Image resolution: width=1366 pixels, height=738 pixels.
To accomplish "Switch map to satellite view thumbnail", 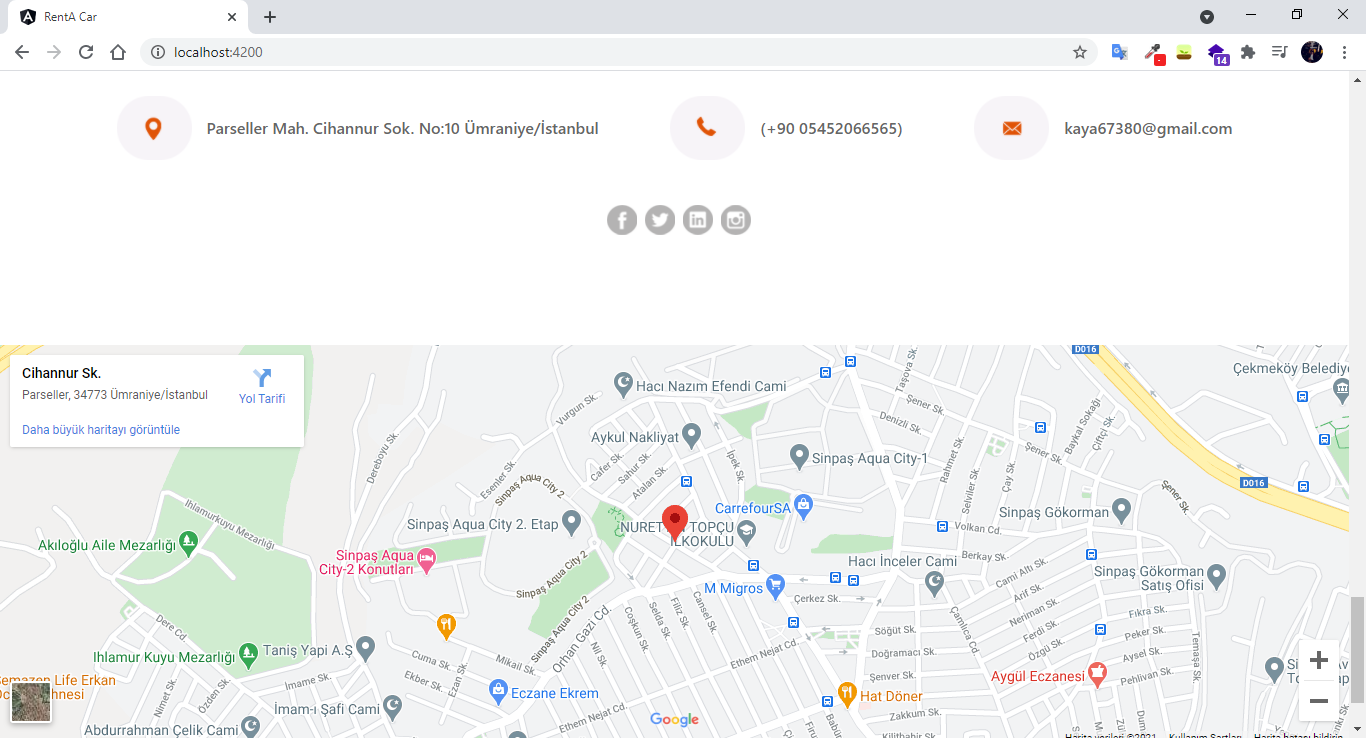I will tap(31, 702).
